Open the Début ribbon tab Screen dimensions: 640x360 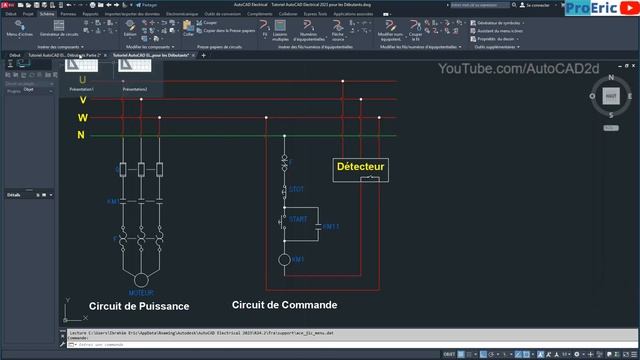click(x=11, y=14)
